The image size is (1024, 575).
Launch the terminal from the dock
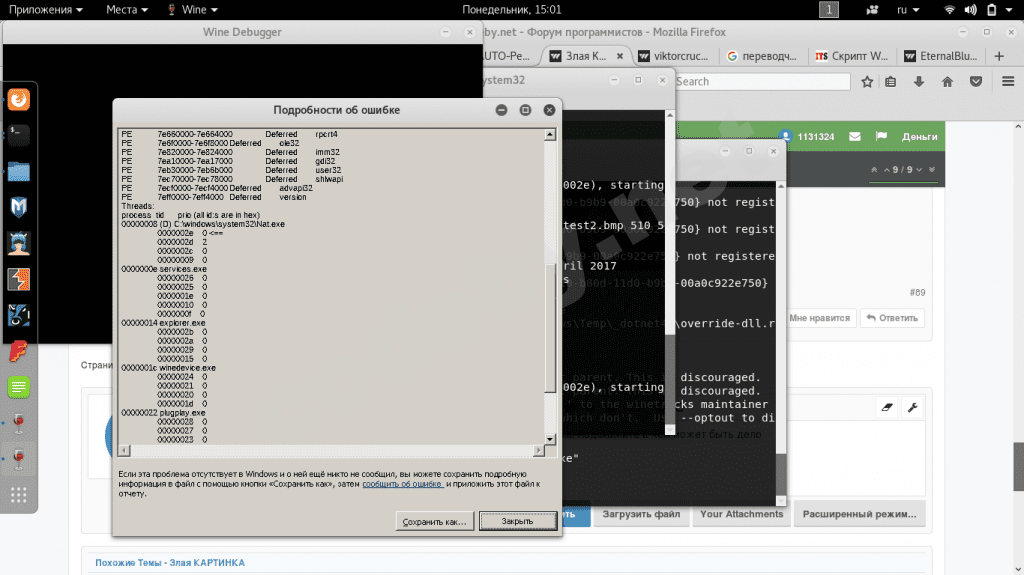click(19, 133)
